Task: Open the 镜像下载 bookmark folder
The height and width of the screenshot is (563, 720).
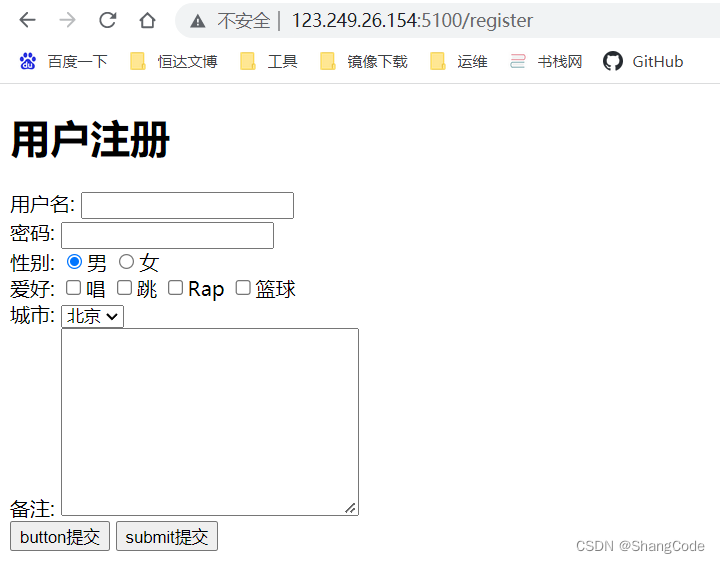Action: pyautogui.click(x=364, y=61)
